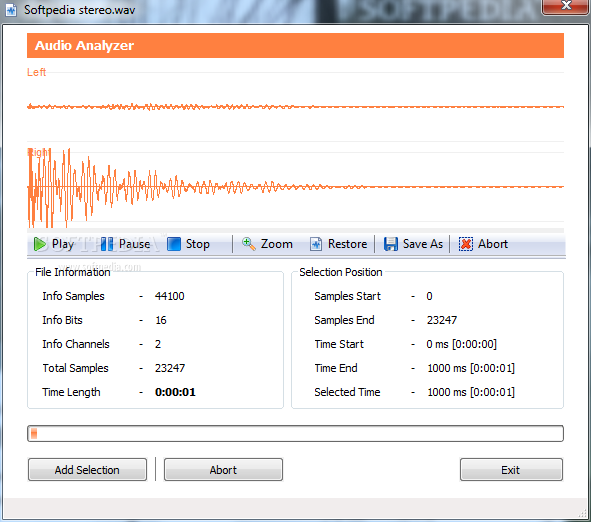The width and height of the screenshot is (591, 522).
Task: Select the Time End 1000 ms value
Action: pos(471,368)
